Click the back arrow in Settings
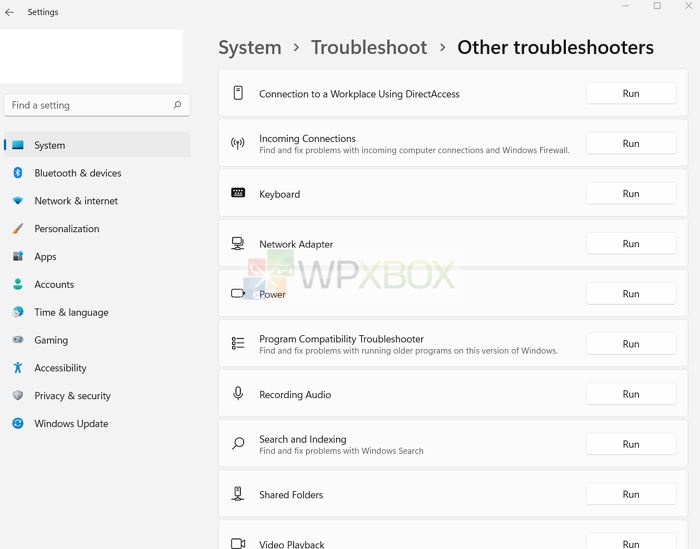This screenshot has width=700, height=549. pos(9,12)
